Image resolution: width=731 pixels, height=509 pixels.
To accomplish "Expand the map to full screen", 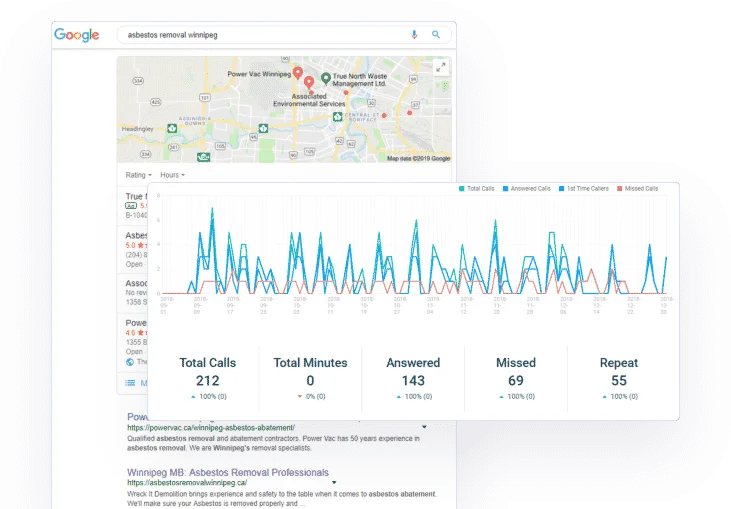I will (x=441, y=68).
